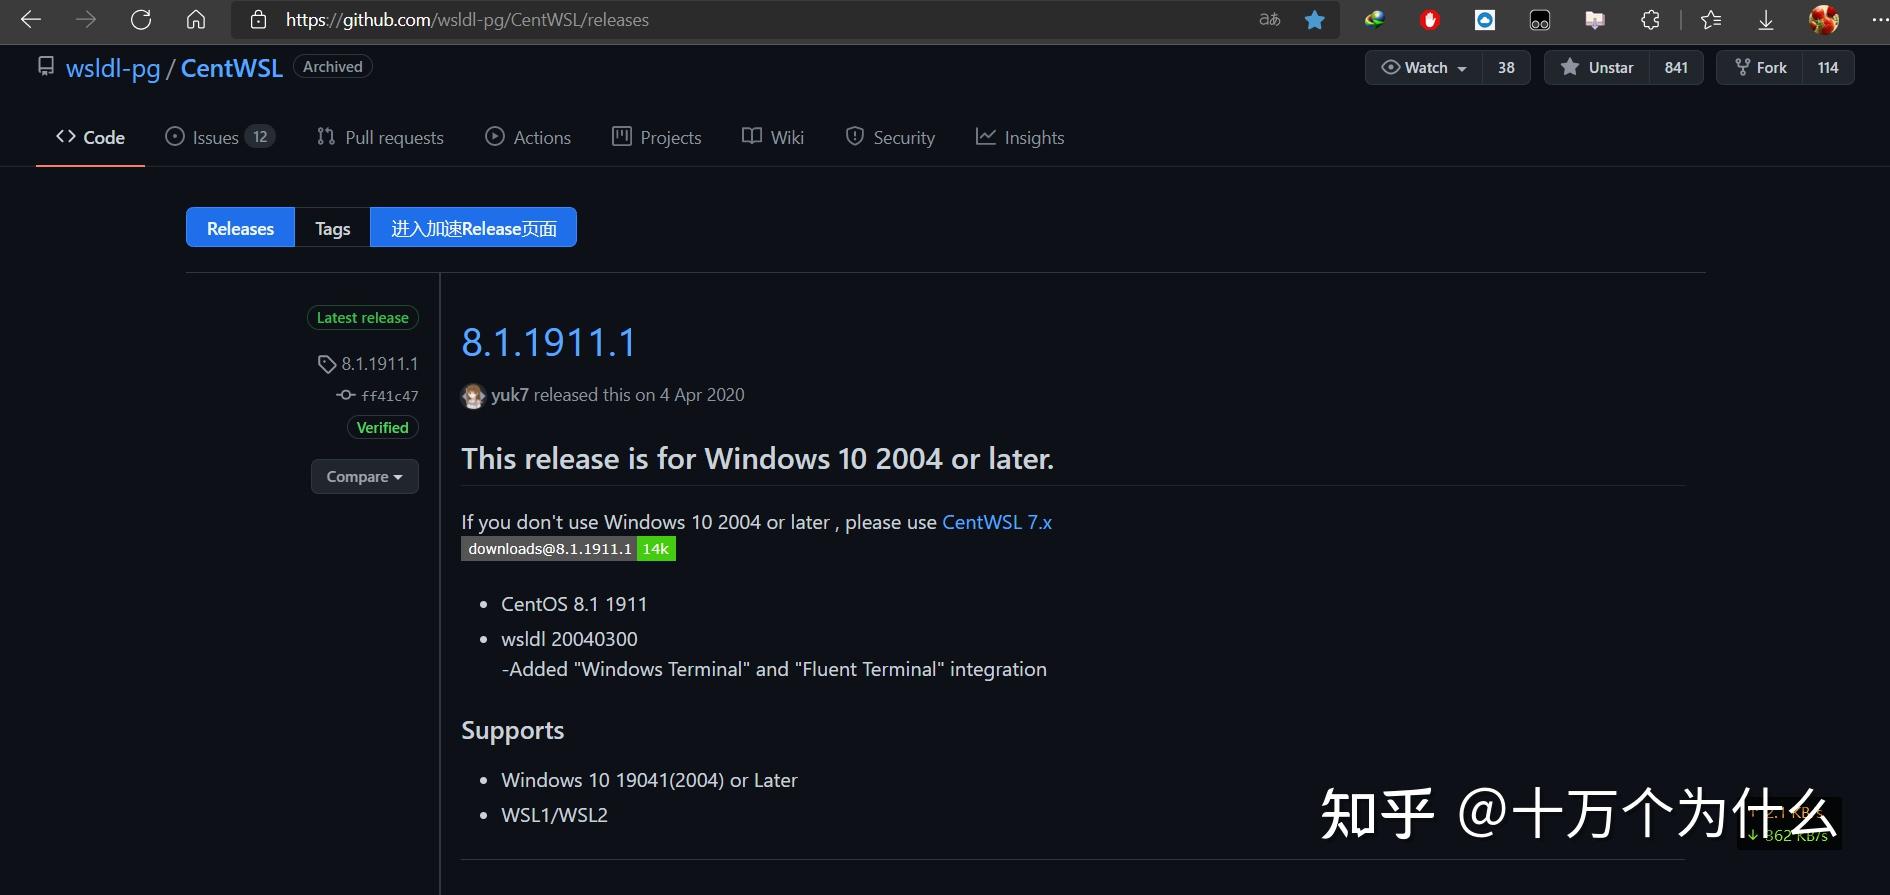
Task: Expand the Compare dropdown
Action: (365, 476)
